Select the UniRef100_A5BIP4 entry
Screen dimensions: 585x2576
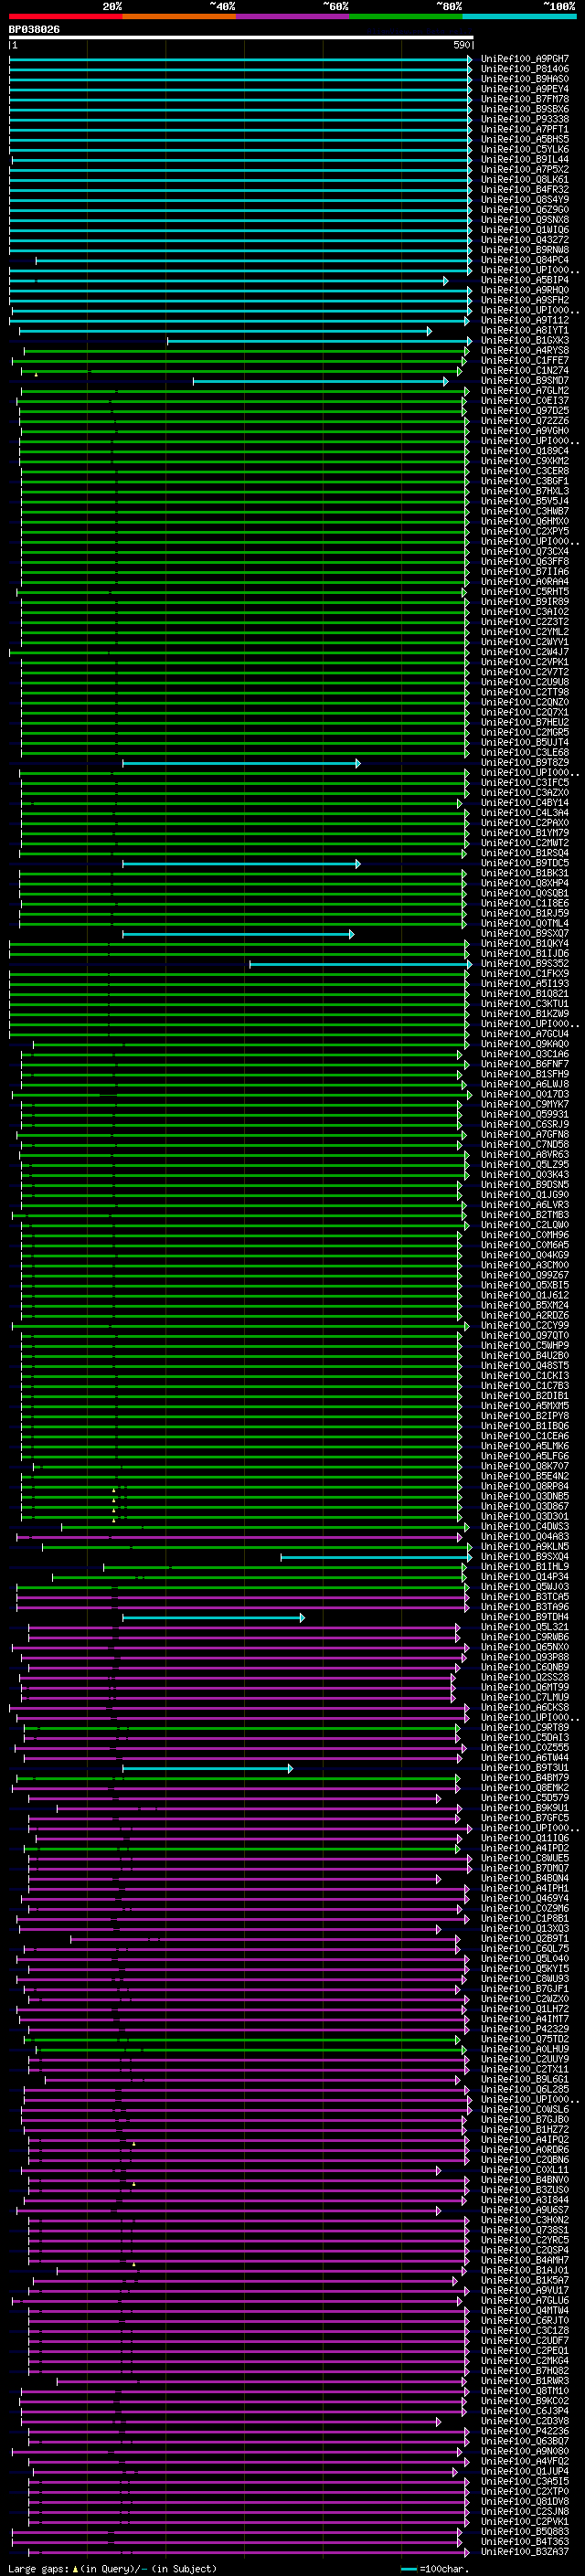(x=524, y=280)
